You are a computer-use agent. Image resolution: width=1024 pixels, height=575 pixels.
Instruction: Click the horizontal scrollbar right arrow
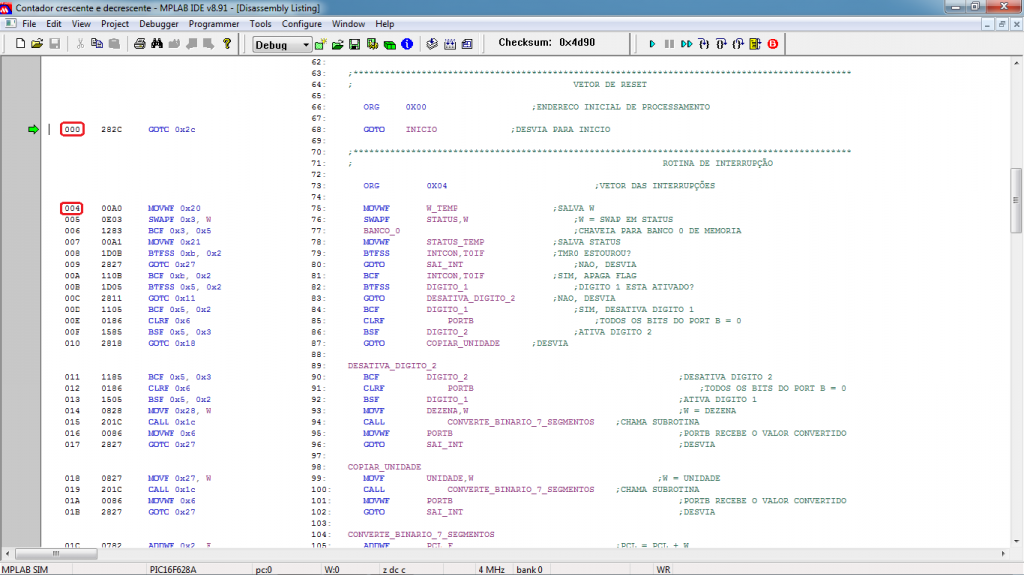pos(1003,553)
